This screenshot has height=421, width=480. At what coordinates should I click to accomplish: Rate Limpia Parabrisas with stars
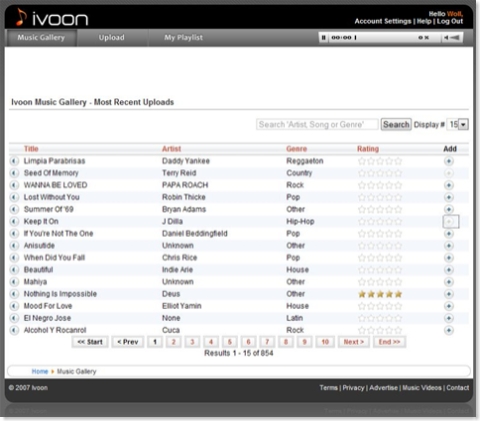click(380, 161)
